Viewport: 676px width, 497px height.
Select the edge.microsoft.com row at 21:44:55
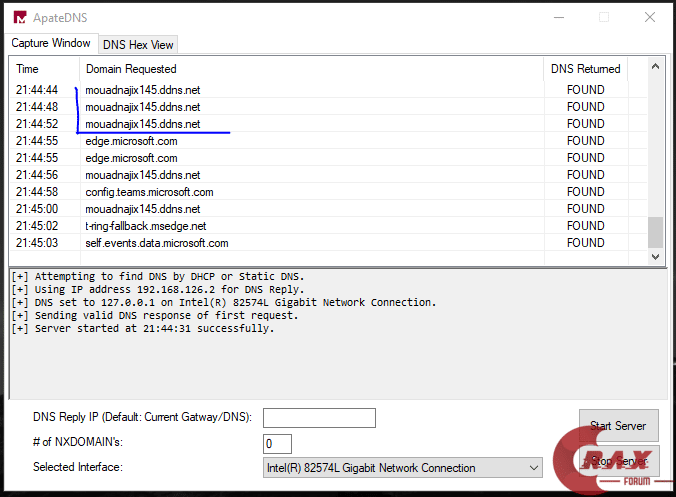tap(131, 141)
